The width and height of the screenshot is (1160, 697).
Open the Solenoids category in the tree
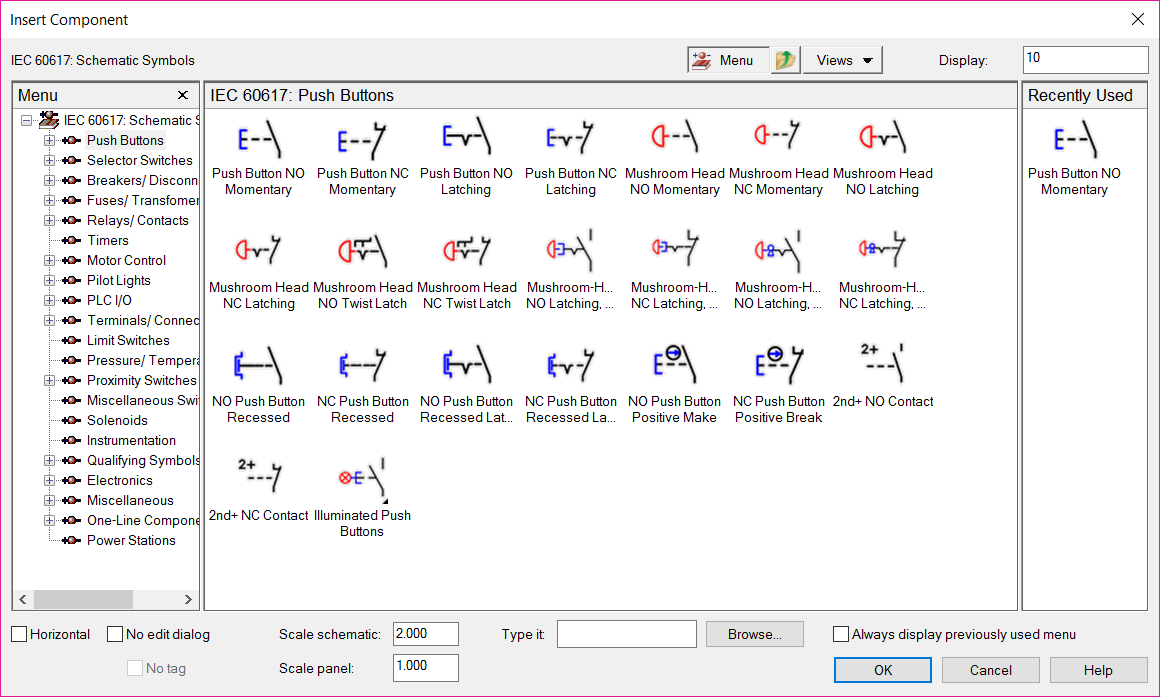click(x=117, y=420)
